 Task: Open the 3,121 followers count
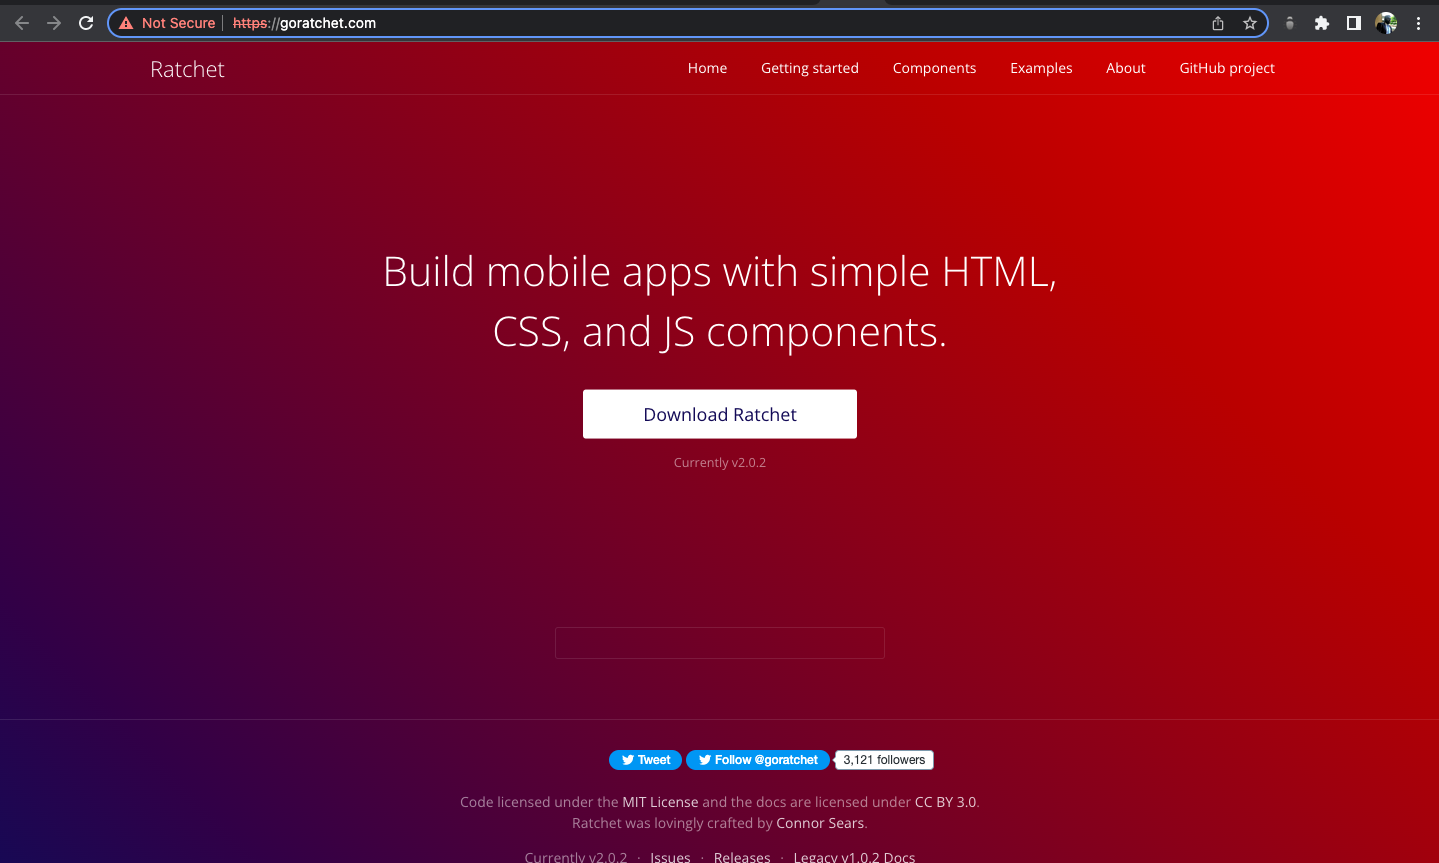[x=884, y=760]
